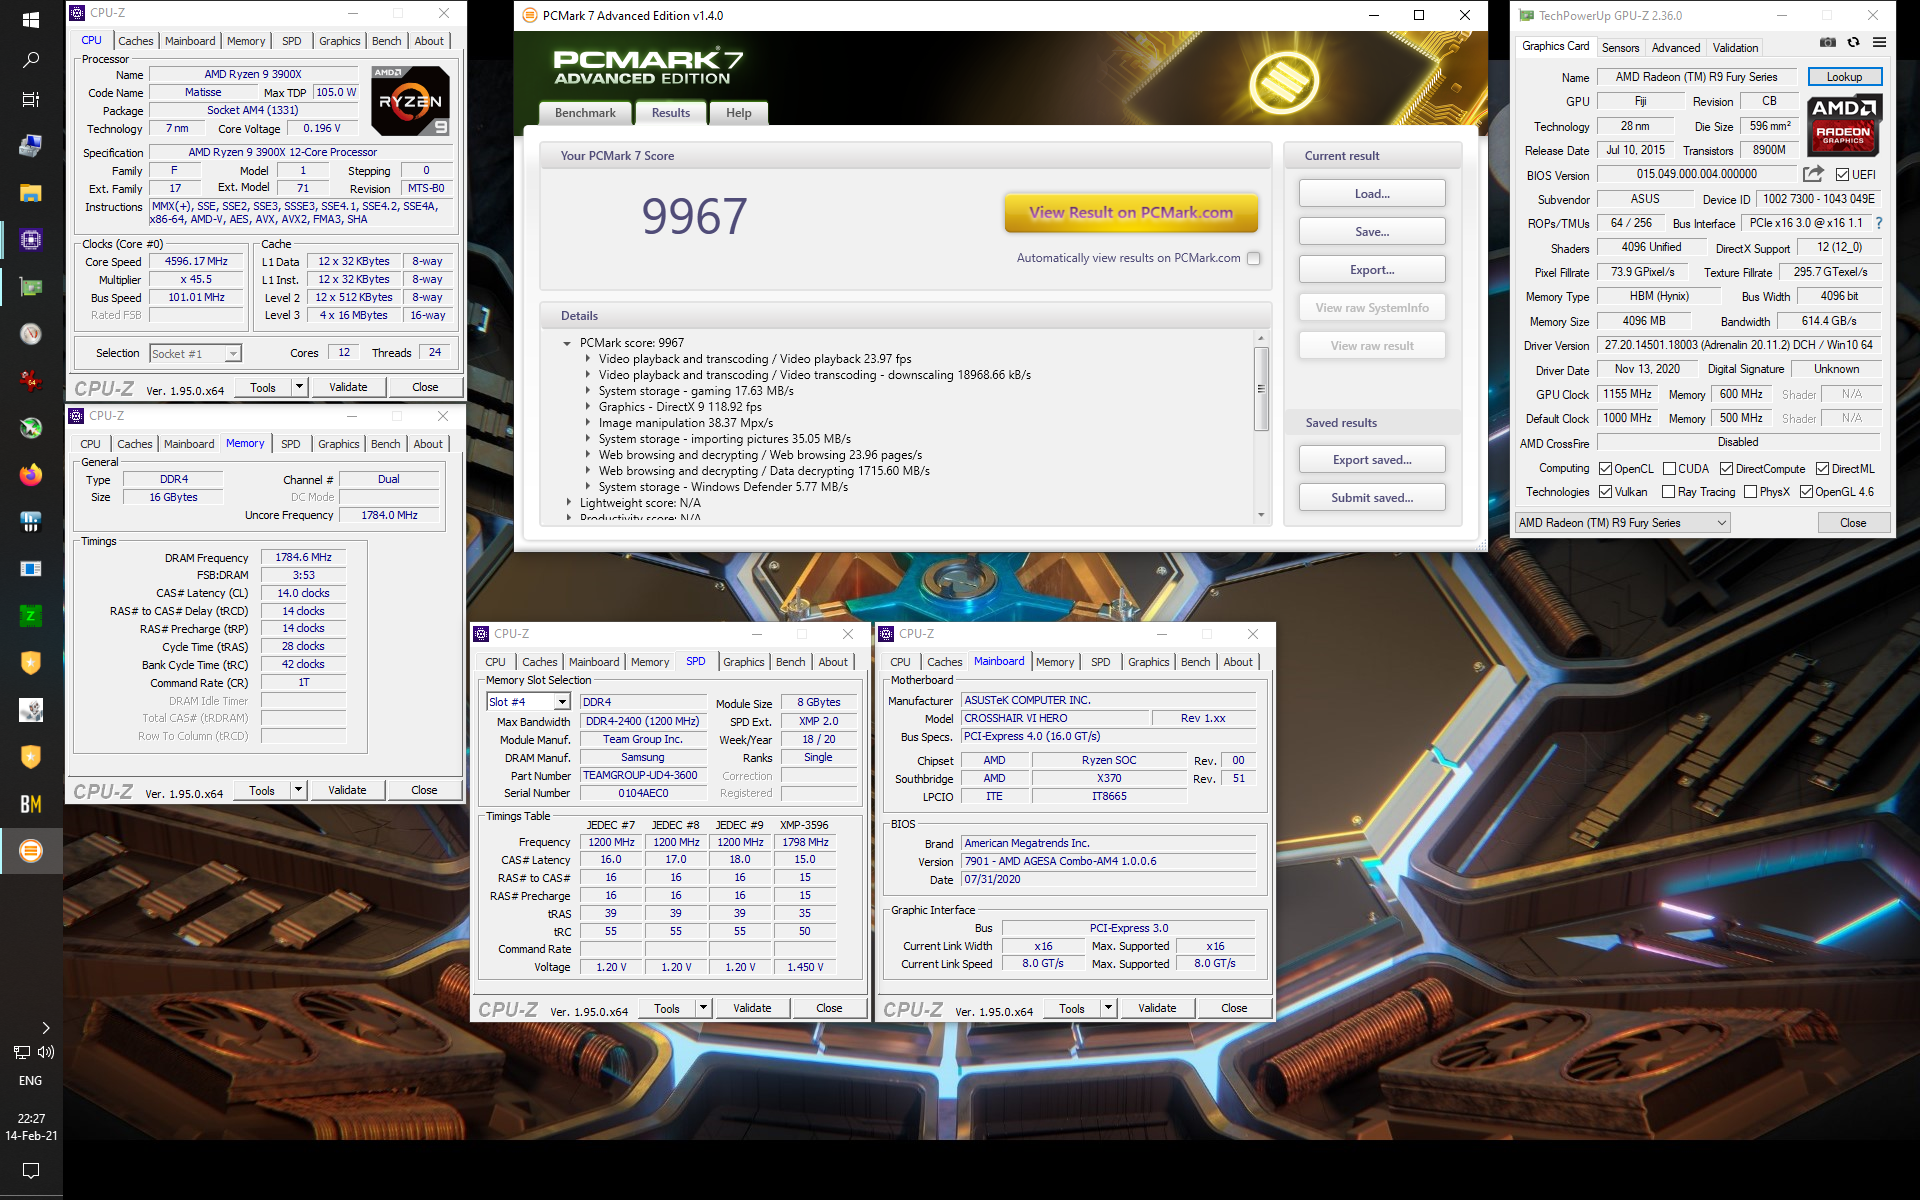
Task: Open the Bus Interface question mark help
Action: 1879,223
